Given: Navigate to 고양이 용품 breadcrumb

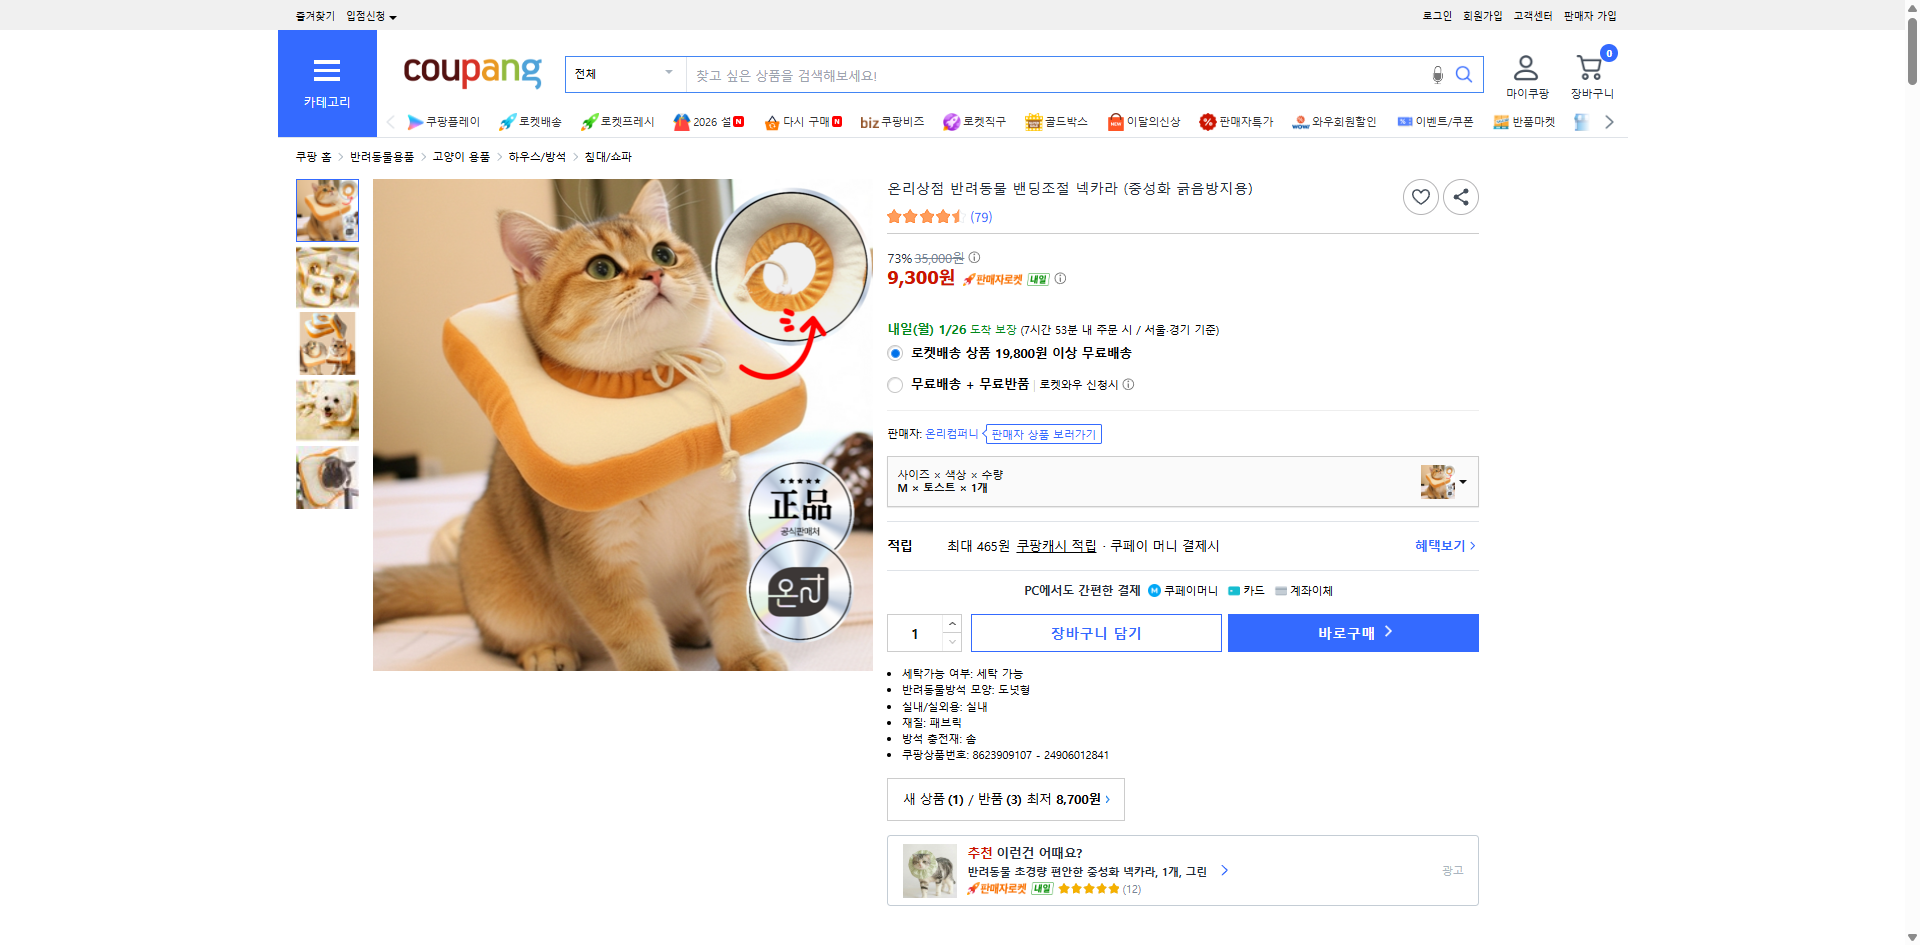Looking at the screenshot, I should pos(461,156).
